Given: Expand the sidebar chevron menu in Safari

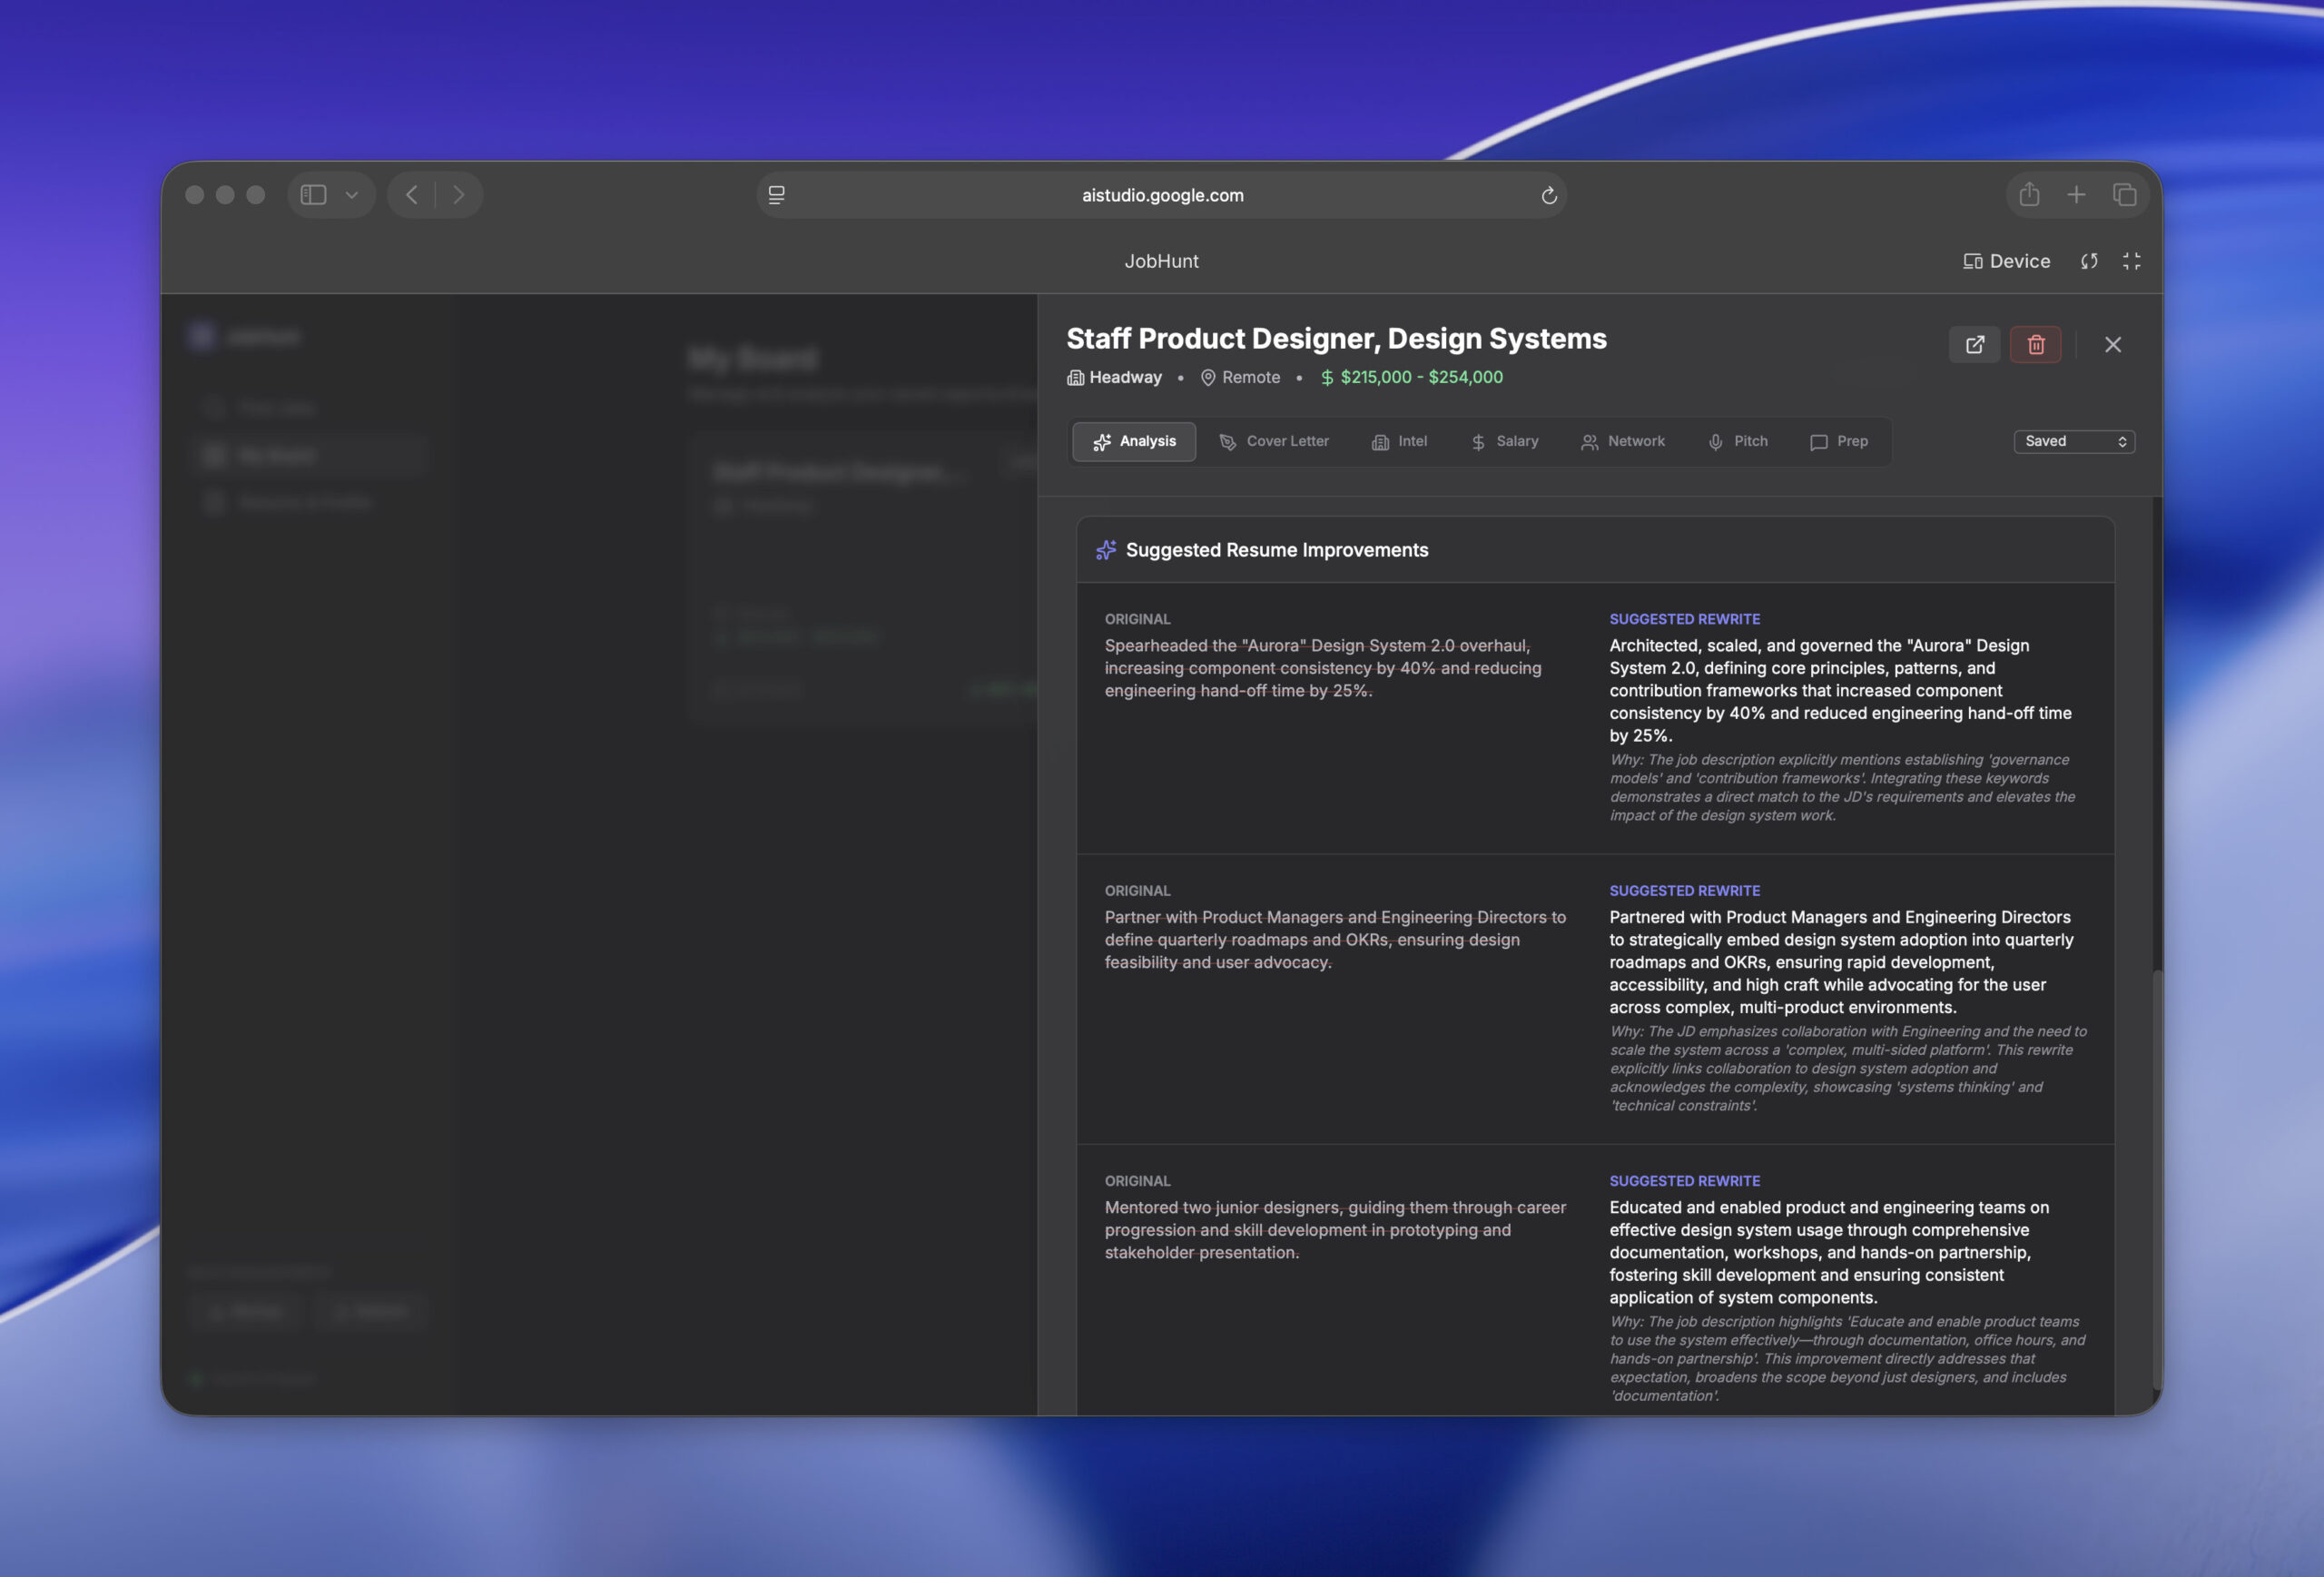Looking at the screenshot, I should [352, 195].
